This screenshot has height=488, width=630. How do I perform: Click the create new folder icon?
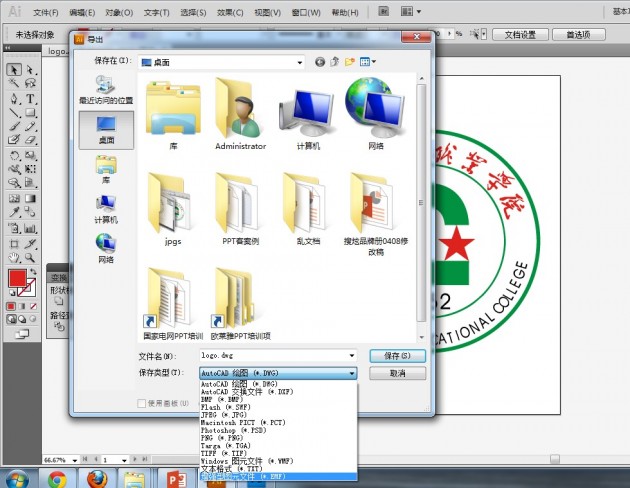(x=350, y=61)
